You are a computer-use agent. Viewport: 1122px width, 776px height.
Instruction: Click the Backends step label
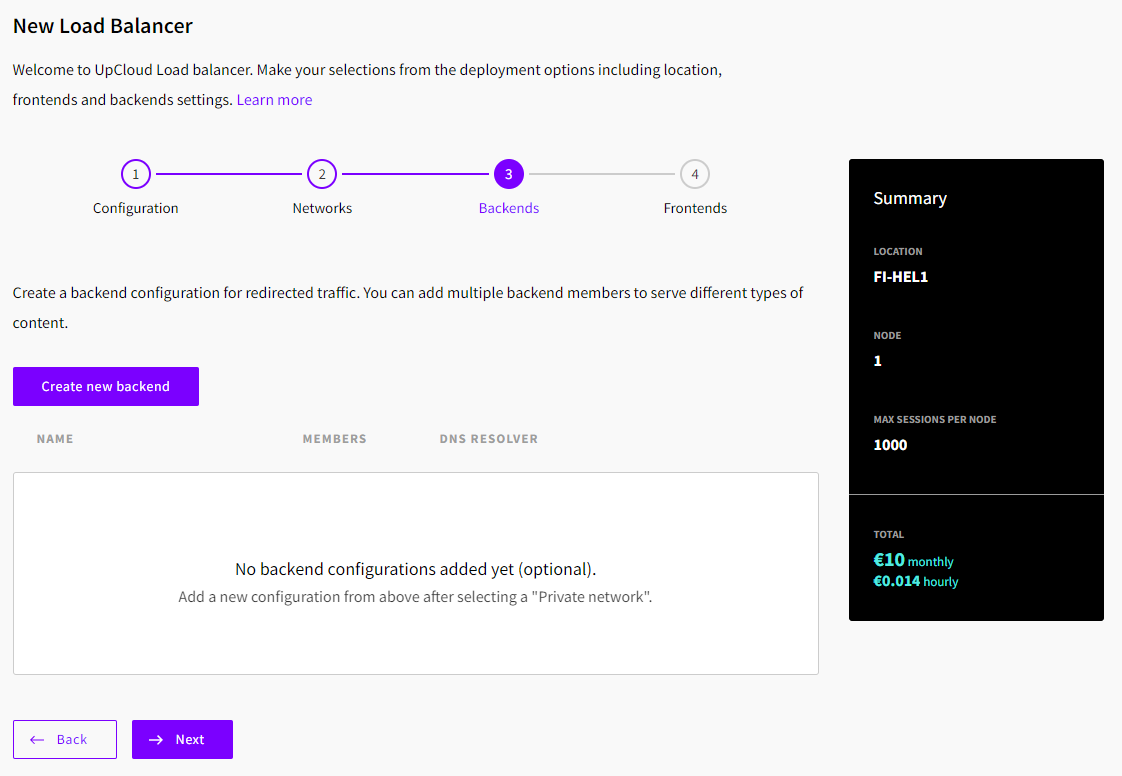(509, 208)
